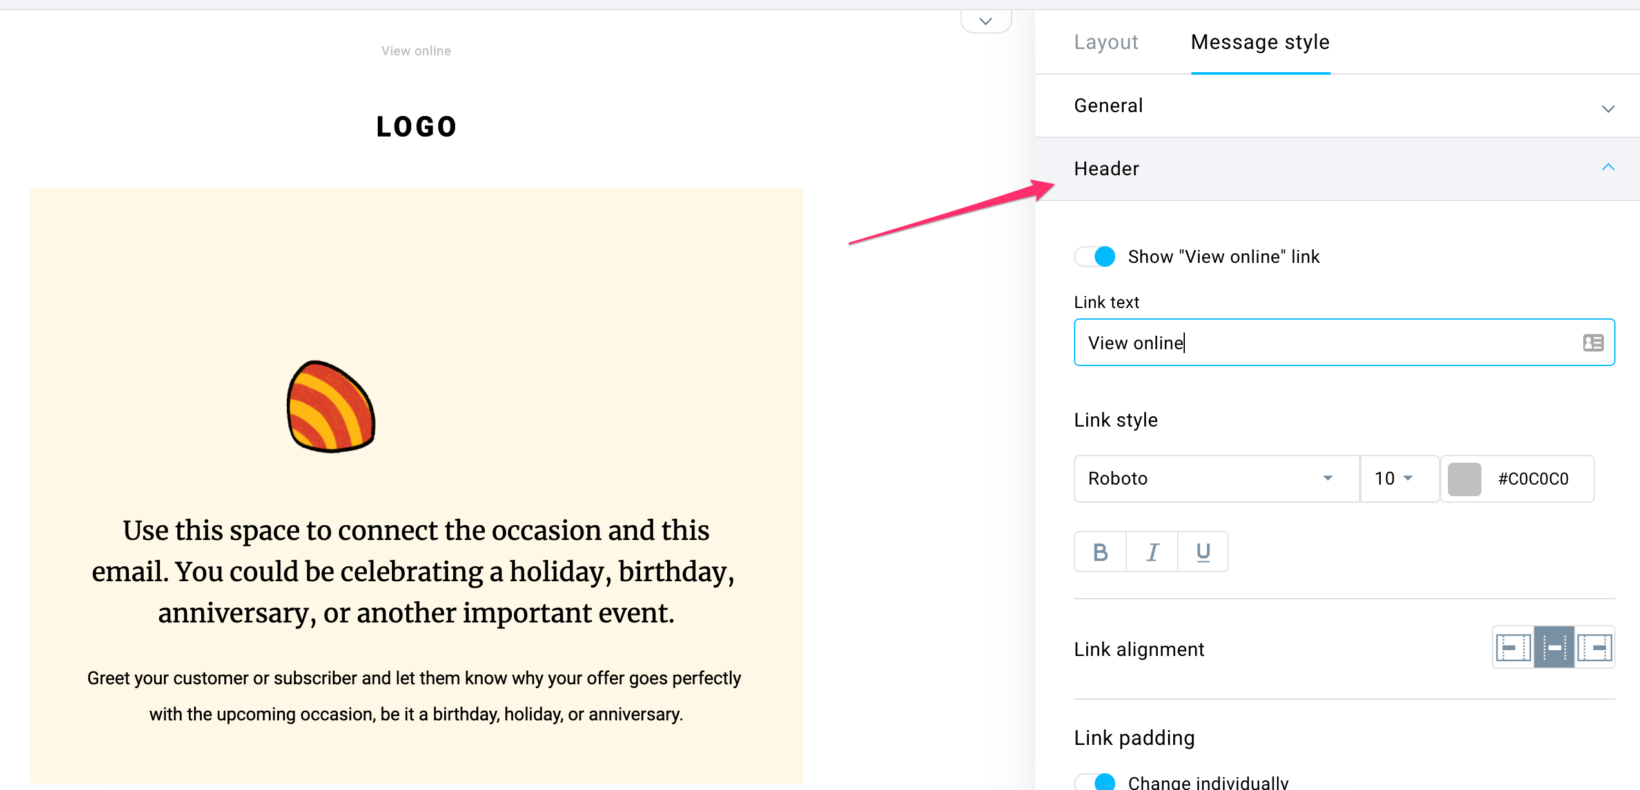Apply italic formatting to the link text
This screenshot has height=790, width=1640.
tap(1151, 551)
